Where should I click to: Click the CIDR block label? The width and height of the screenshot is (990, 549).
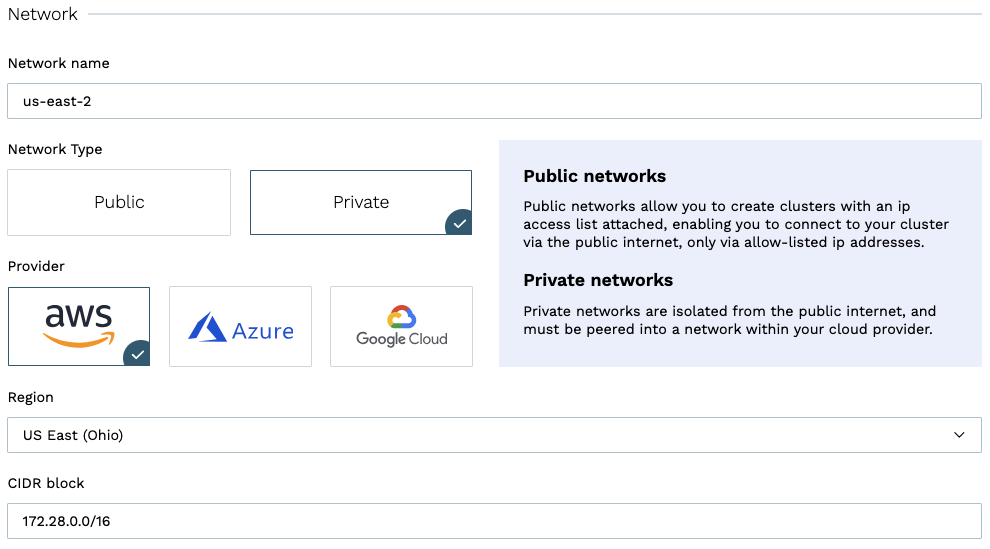pyautogui.click(x=46, y=483)
